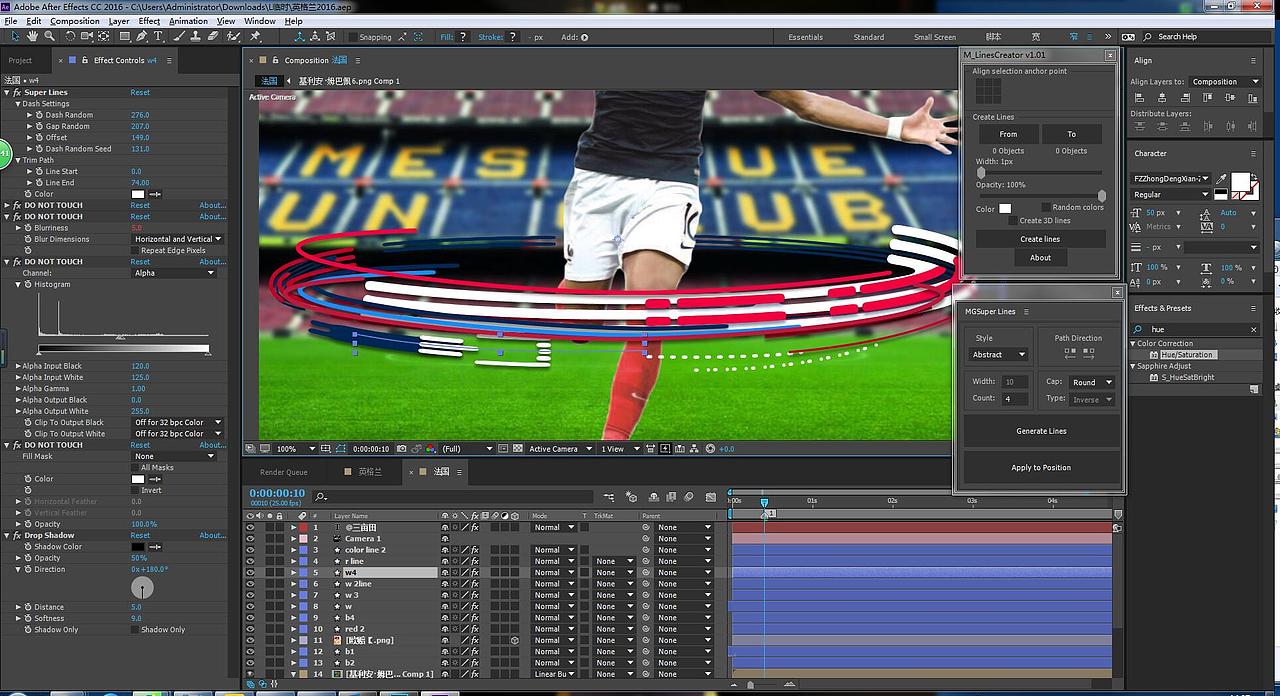Click the Create lines button
The height and width of the screenshot is (696, 1280).
(1040, 239)
